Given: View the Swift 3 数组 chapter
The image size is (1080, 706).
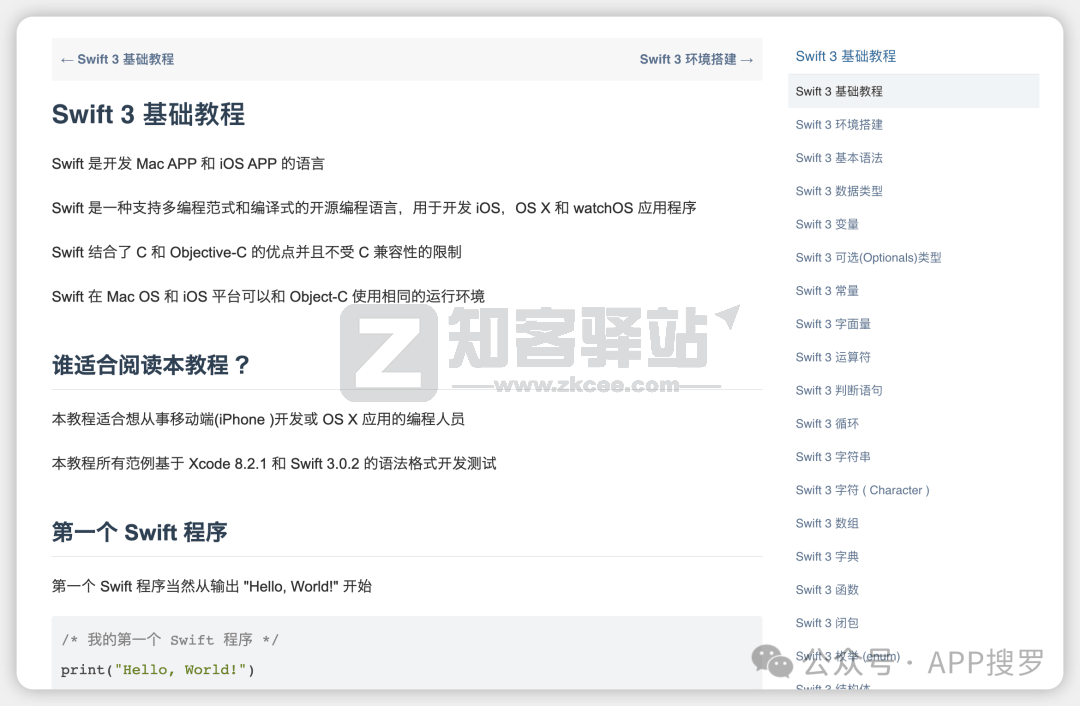Looking at the screenshot, I should point(827,522).
